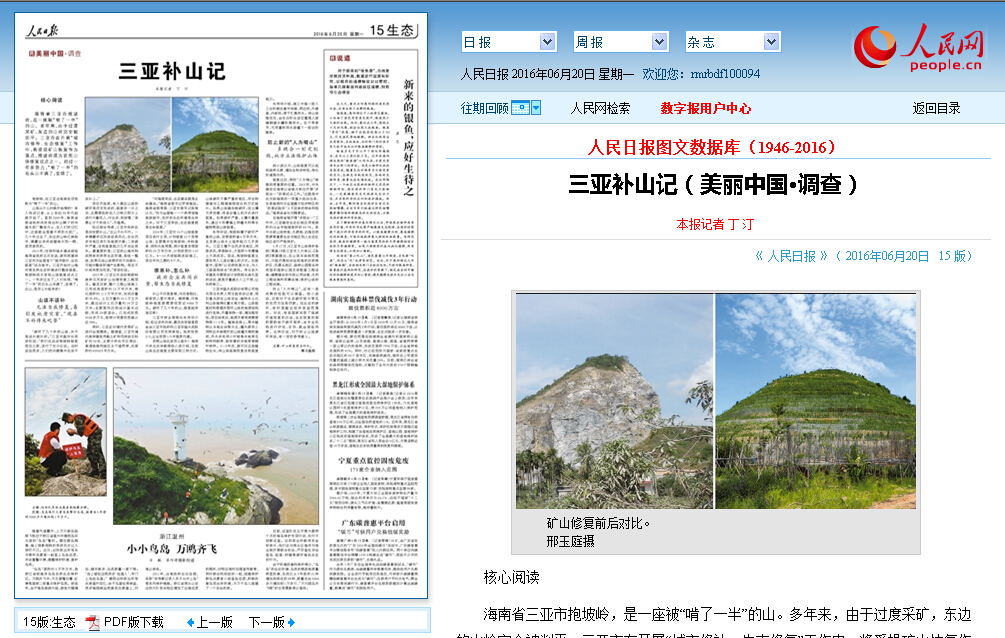Click 广东碳普惠平台启用 news item
Viewport: 1005px width, 638px height.
point(373,523)
